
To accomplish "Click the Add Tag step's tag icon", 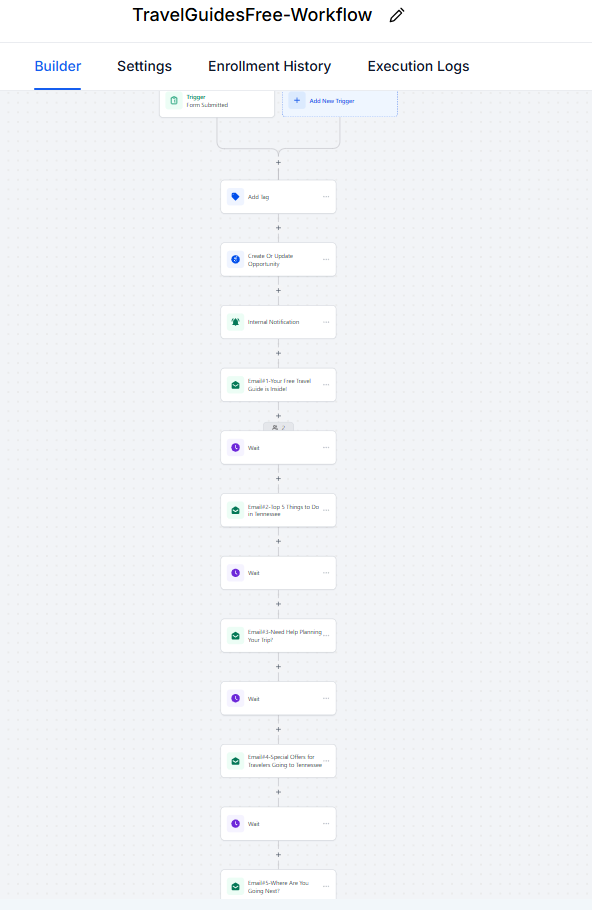I will click(x=236, y=197).
